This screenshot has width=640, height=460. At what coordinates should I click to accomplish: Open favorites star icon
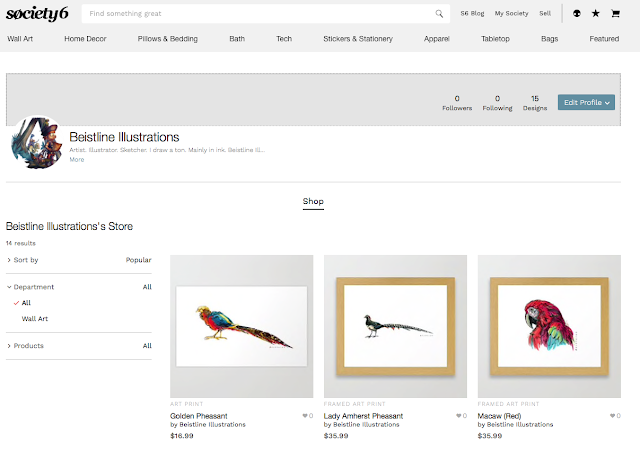pyautogui.click(x=596, y=14)
